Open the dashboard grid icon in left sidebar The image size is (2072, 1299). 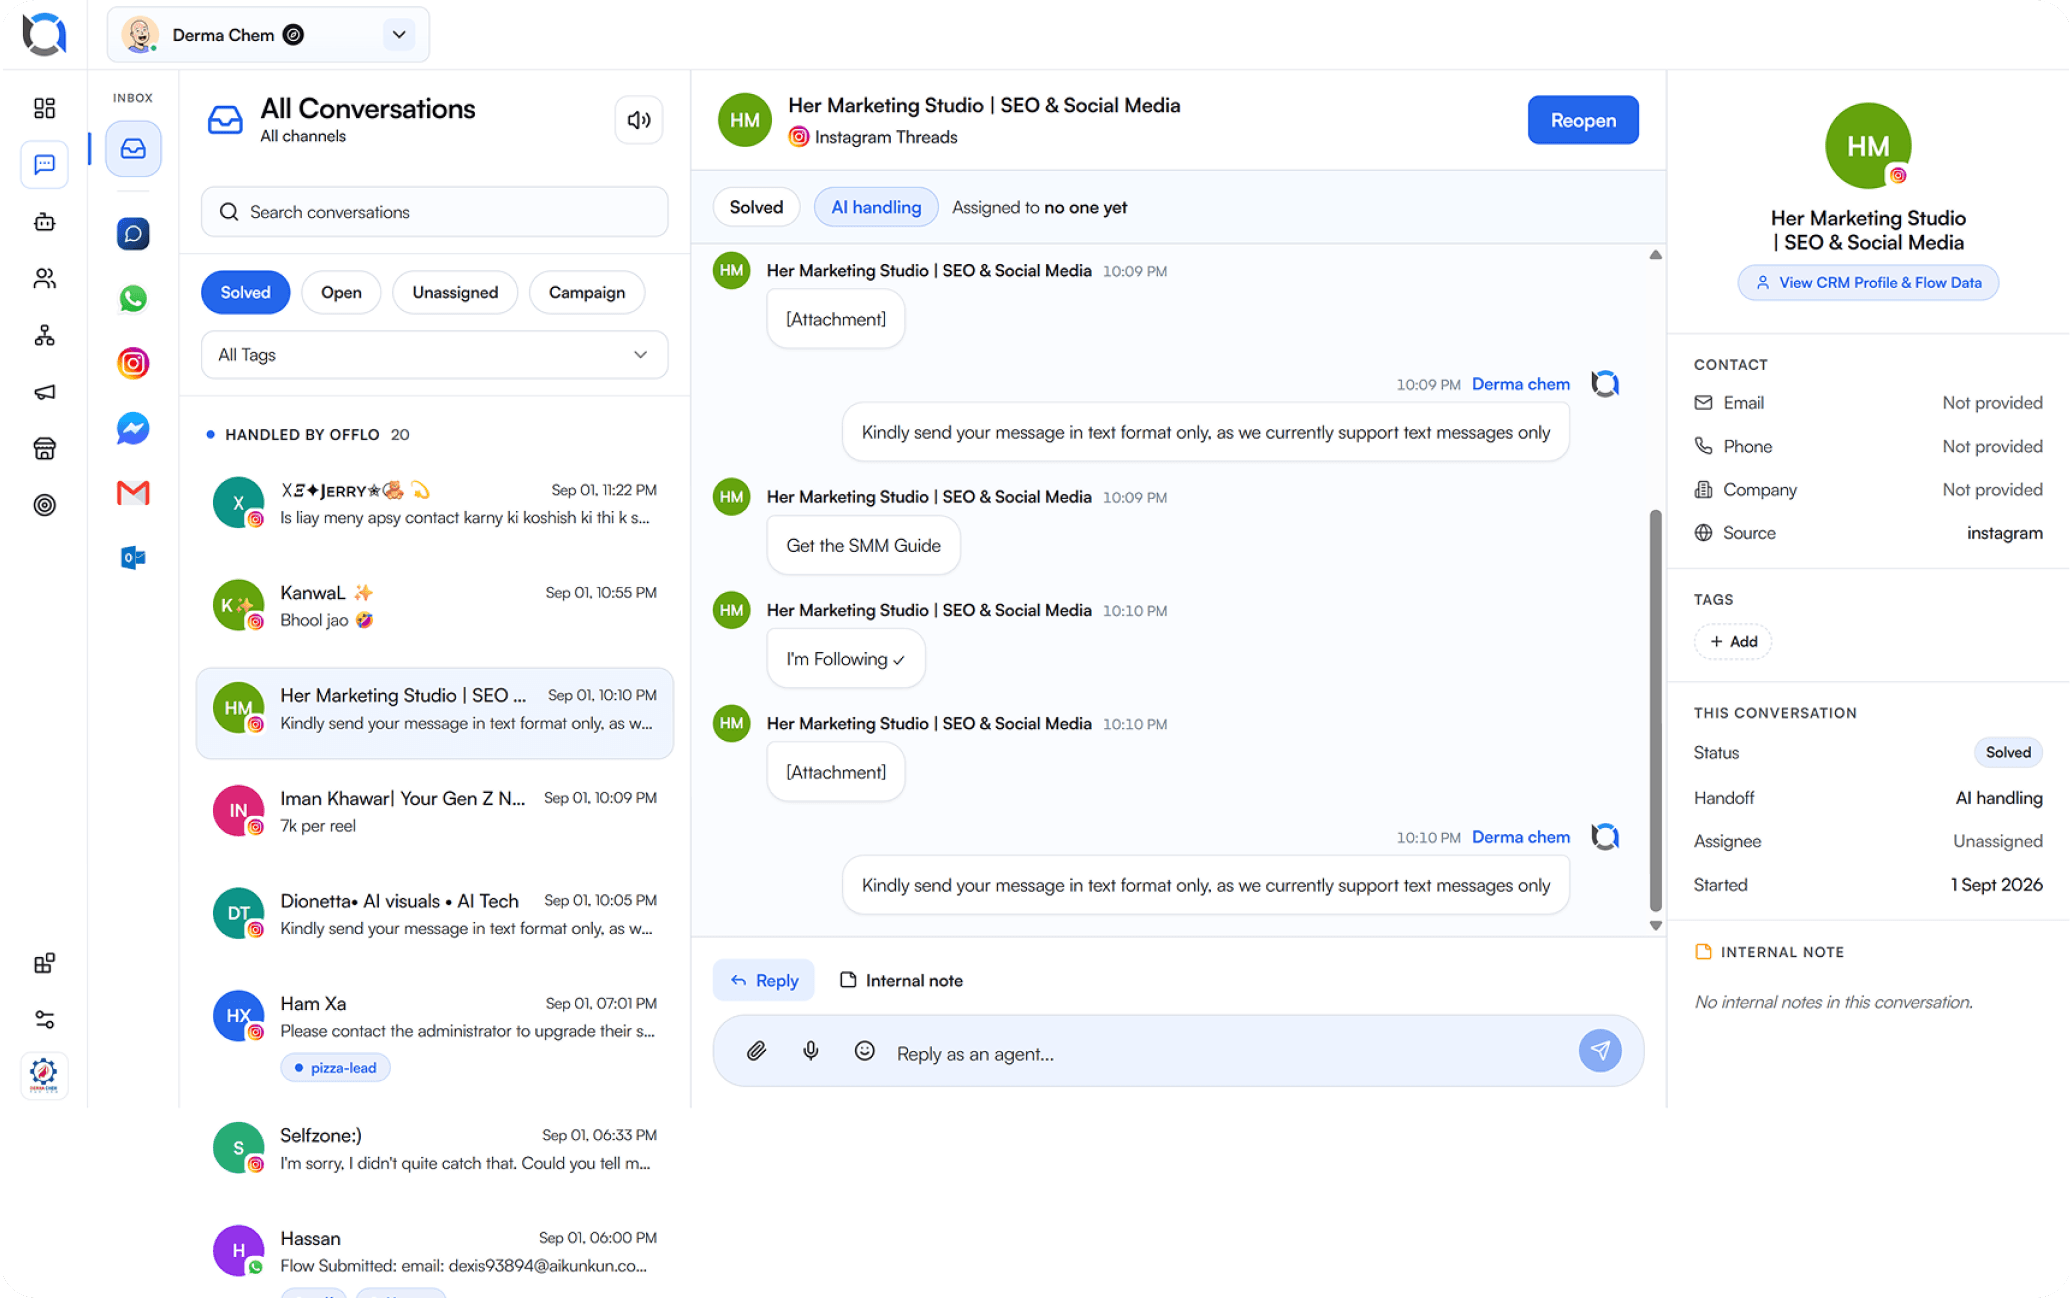pos(44,108)
